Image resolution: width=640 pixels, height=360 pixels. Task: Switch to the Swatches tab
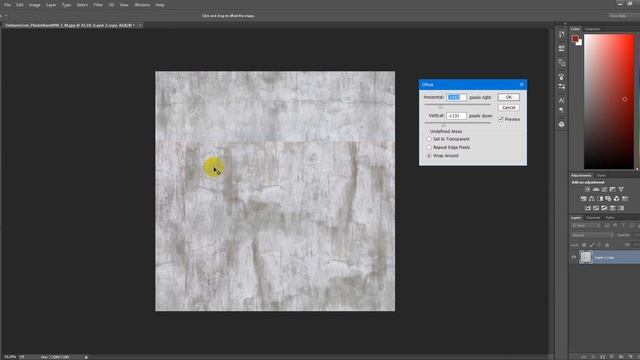pyautogui.click(x=592, y=29)
